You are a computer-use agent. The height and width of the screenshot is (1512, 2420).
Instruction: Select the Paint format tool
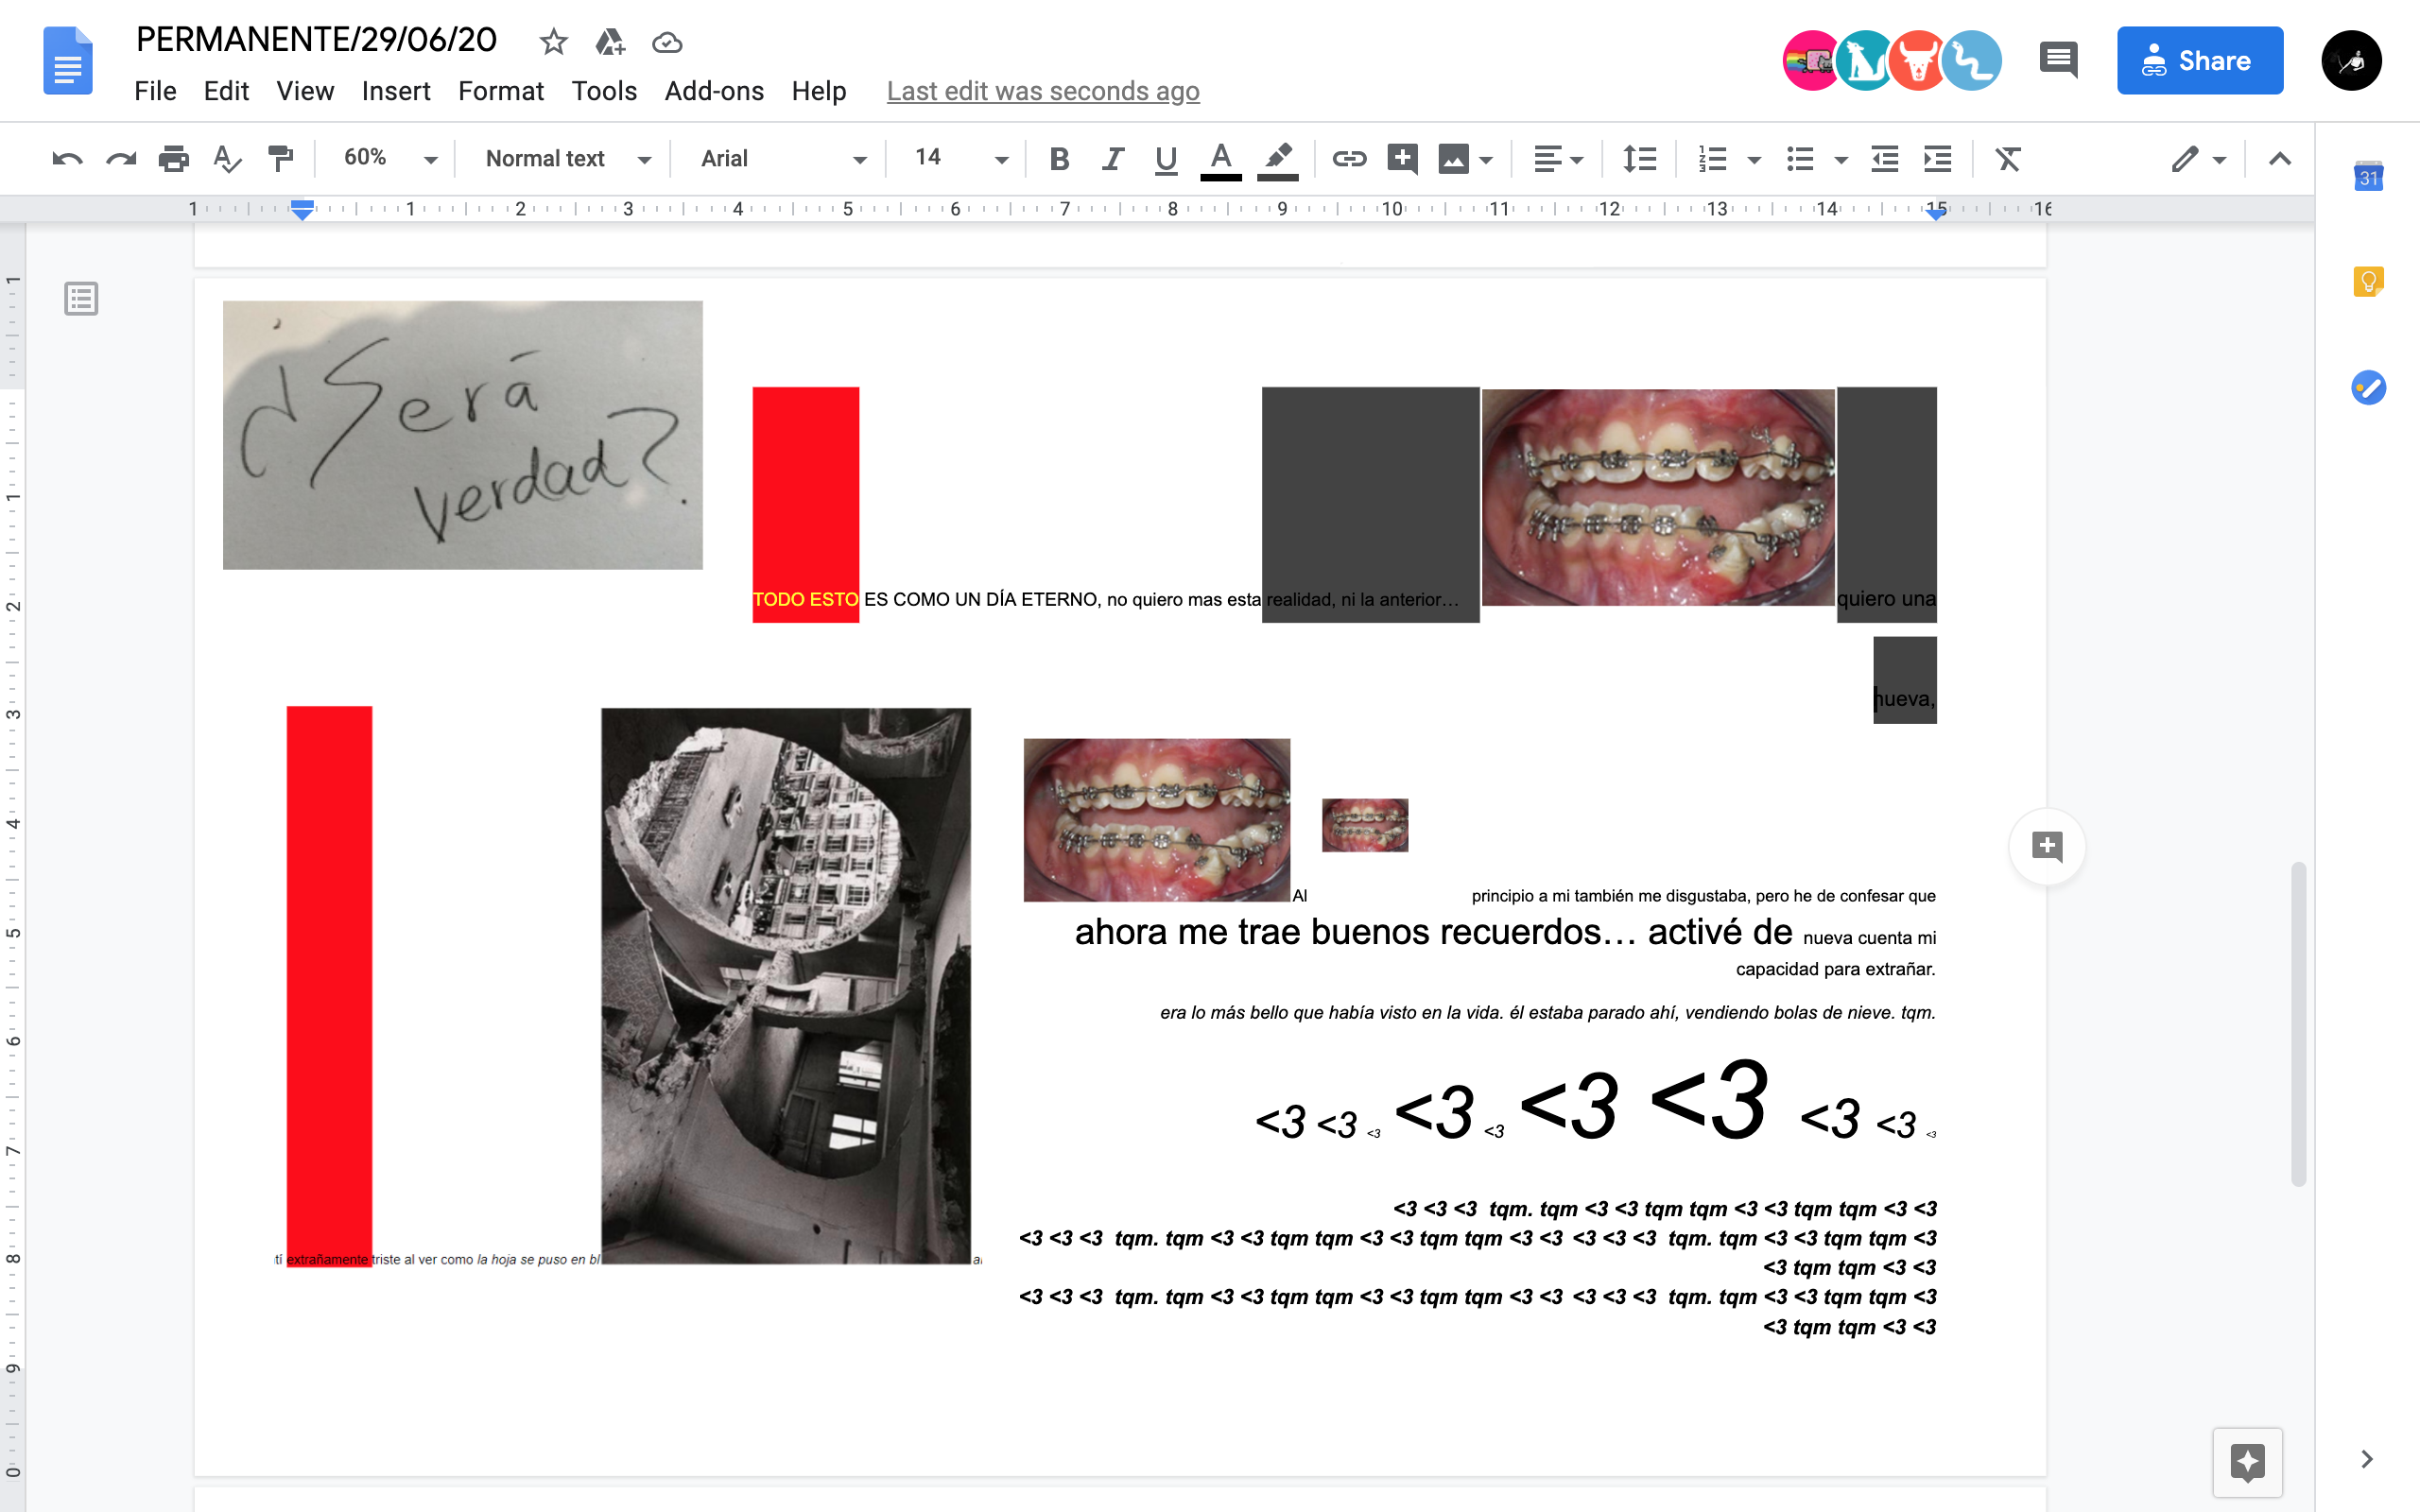tap(281, 159)
